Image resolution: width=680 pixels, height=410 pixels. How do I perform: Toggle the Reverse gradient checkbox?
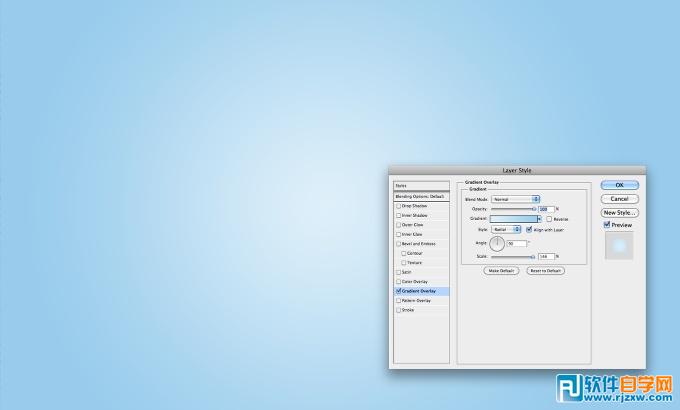[549, 218]
